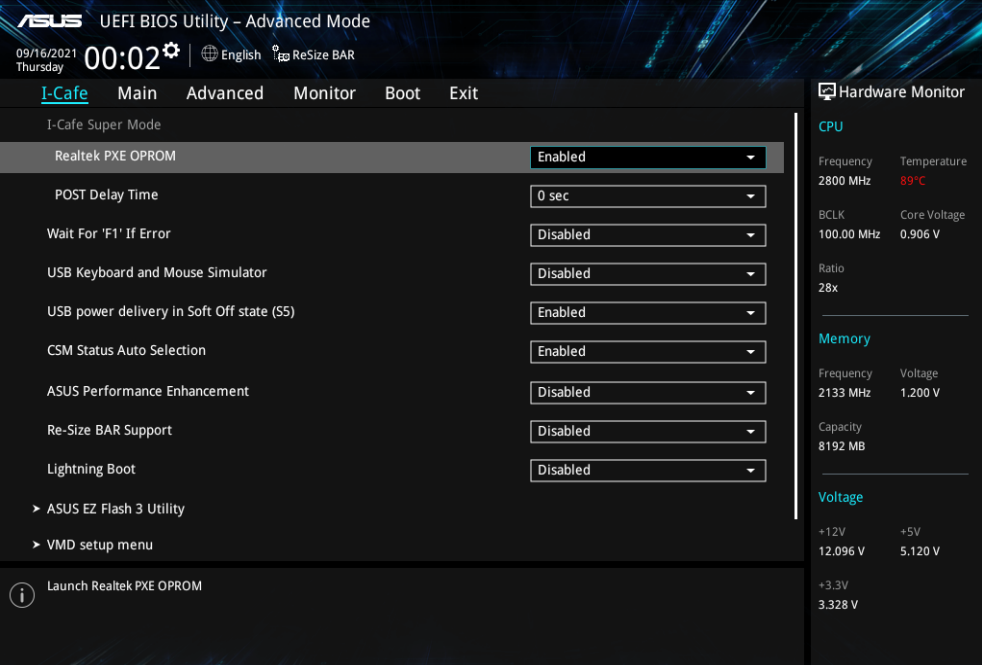
Task: Click the ReSize BAR icon in header
Action: [280, 54]
